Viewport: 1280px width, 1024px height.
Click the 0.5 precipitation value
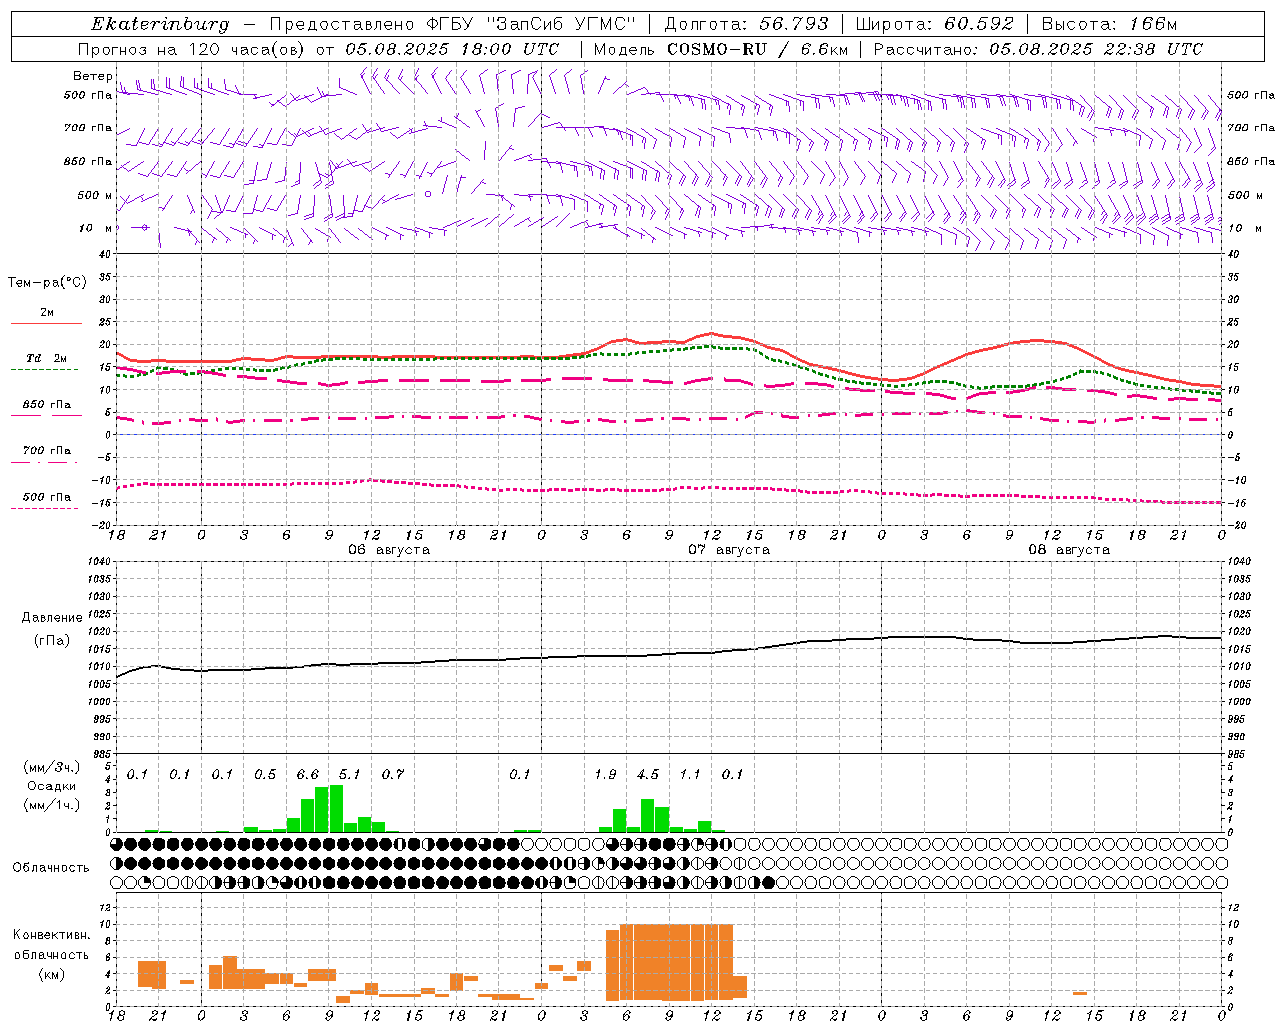point(265,775)
